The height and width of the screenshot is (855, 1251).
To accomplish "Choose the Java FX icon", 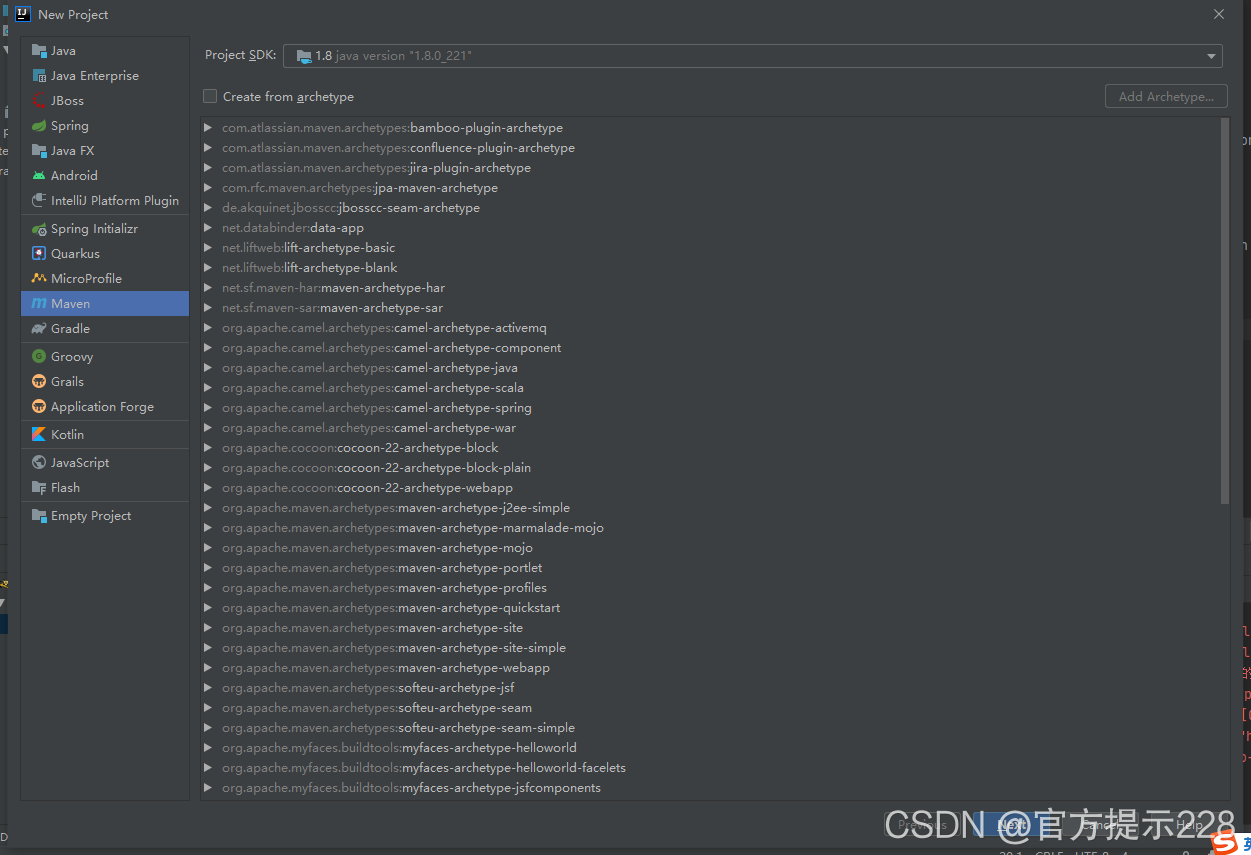I will [39, 151].
